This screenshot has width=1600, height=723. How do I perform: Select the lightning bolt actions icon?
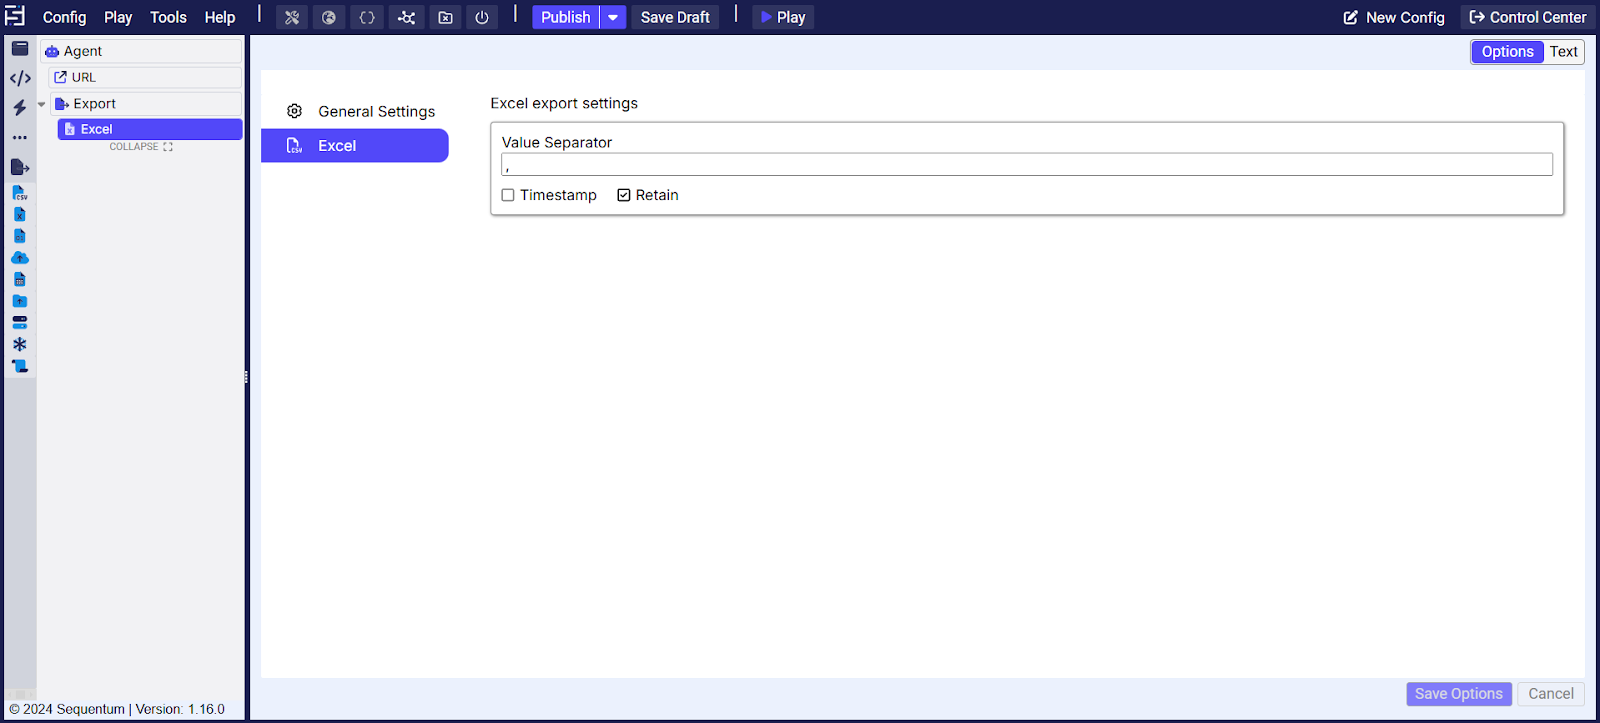(x=19, y=108)
